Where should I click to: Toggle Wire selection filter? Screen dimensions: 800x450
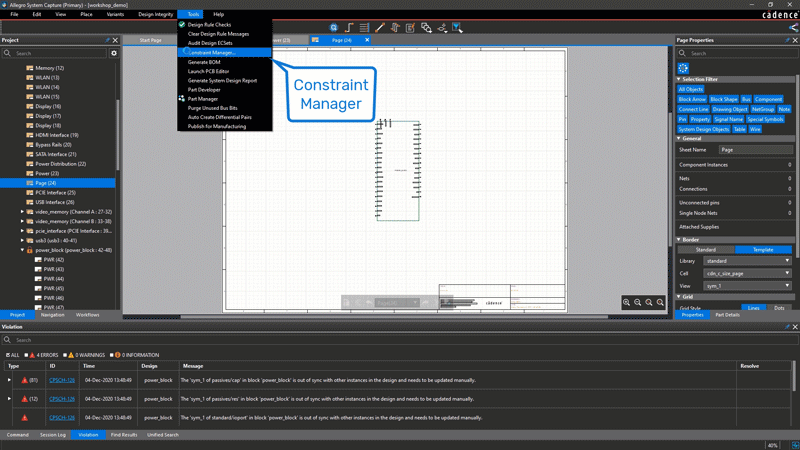click(755, 129)
